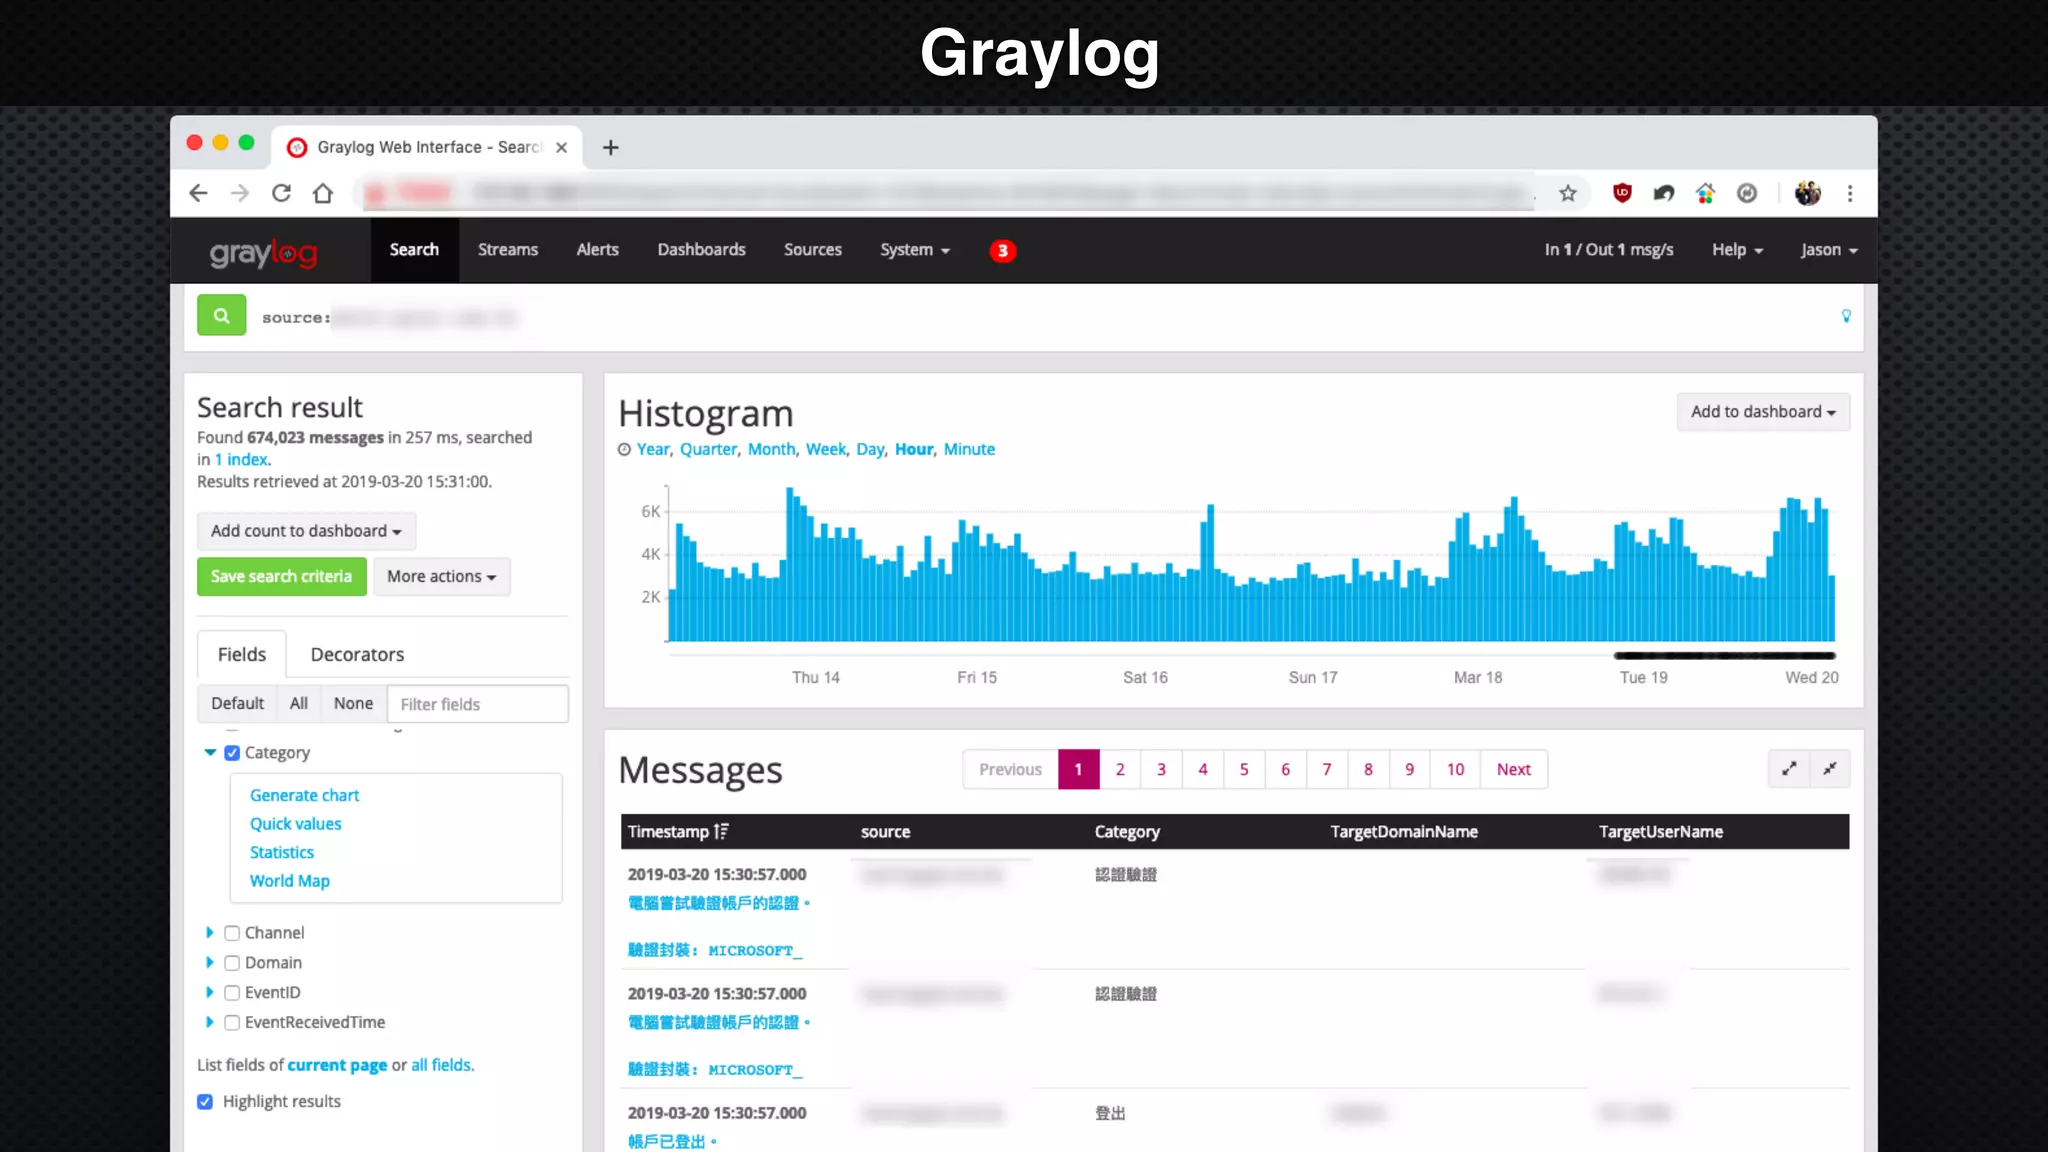The height and width of the screenshot is (1152, 2048).
Task: Check the Channel field checkbox
Action: [232, 933]
